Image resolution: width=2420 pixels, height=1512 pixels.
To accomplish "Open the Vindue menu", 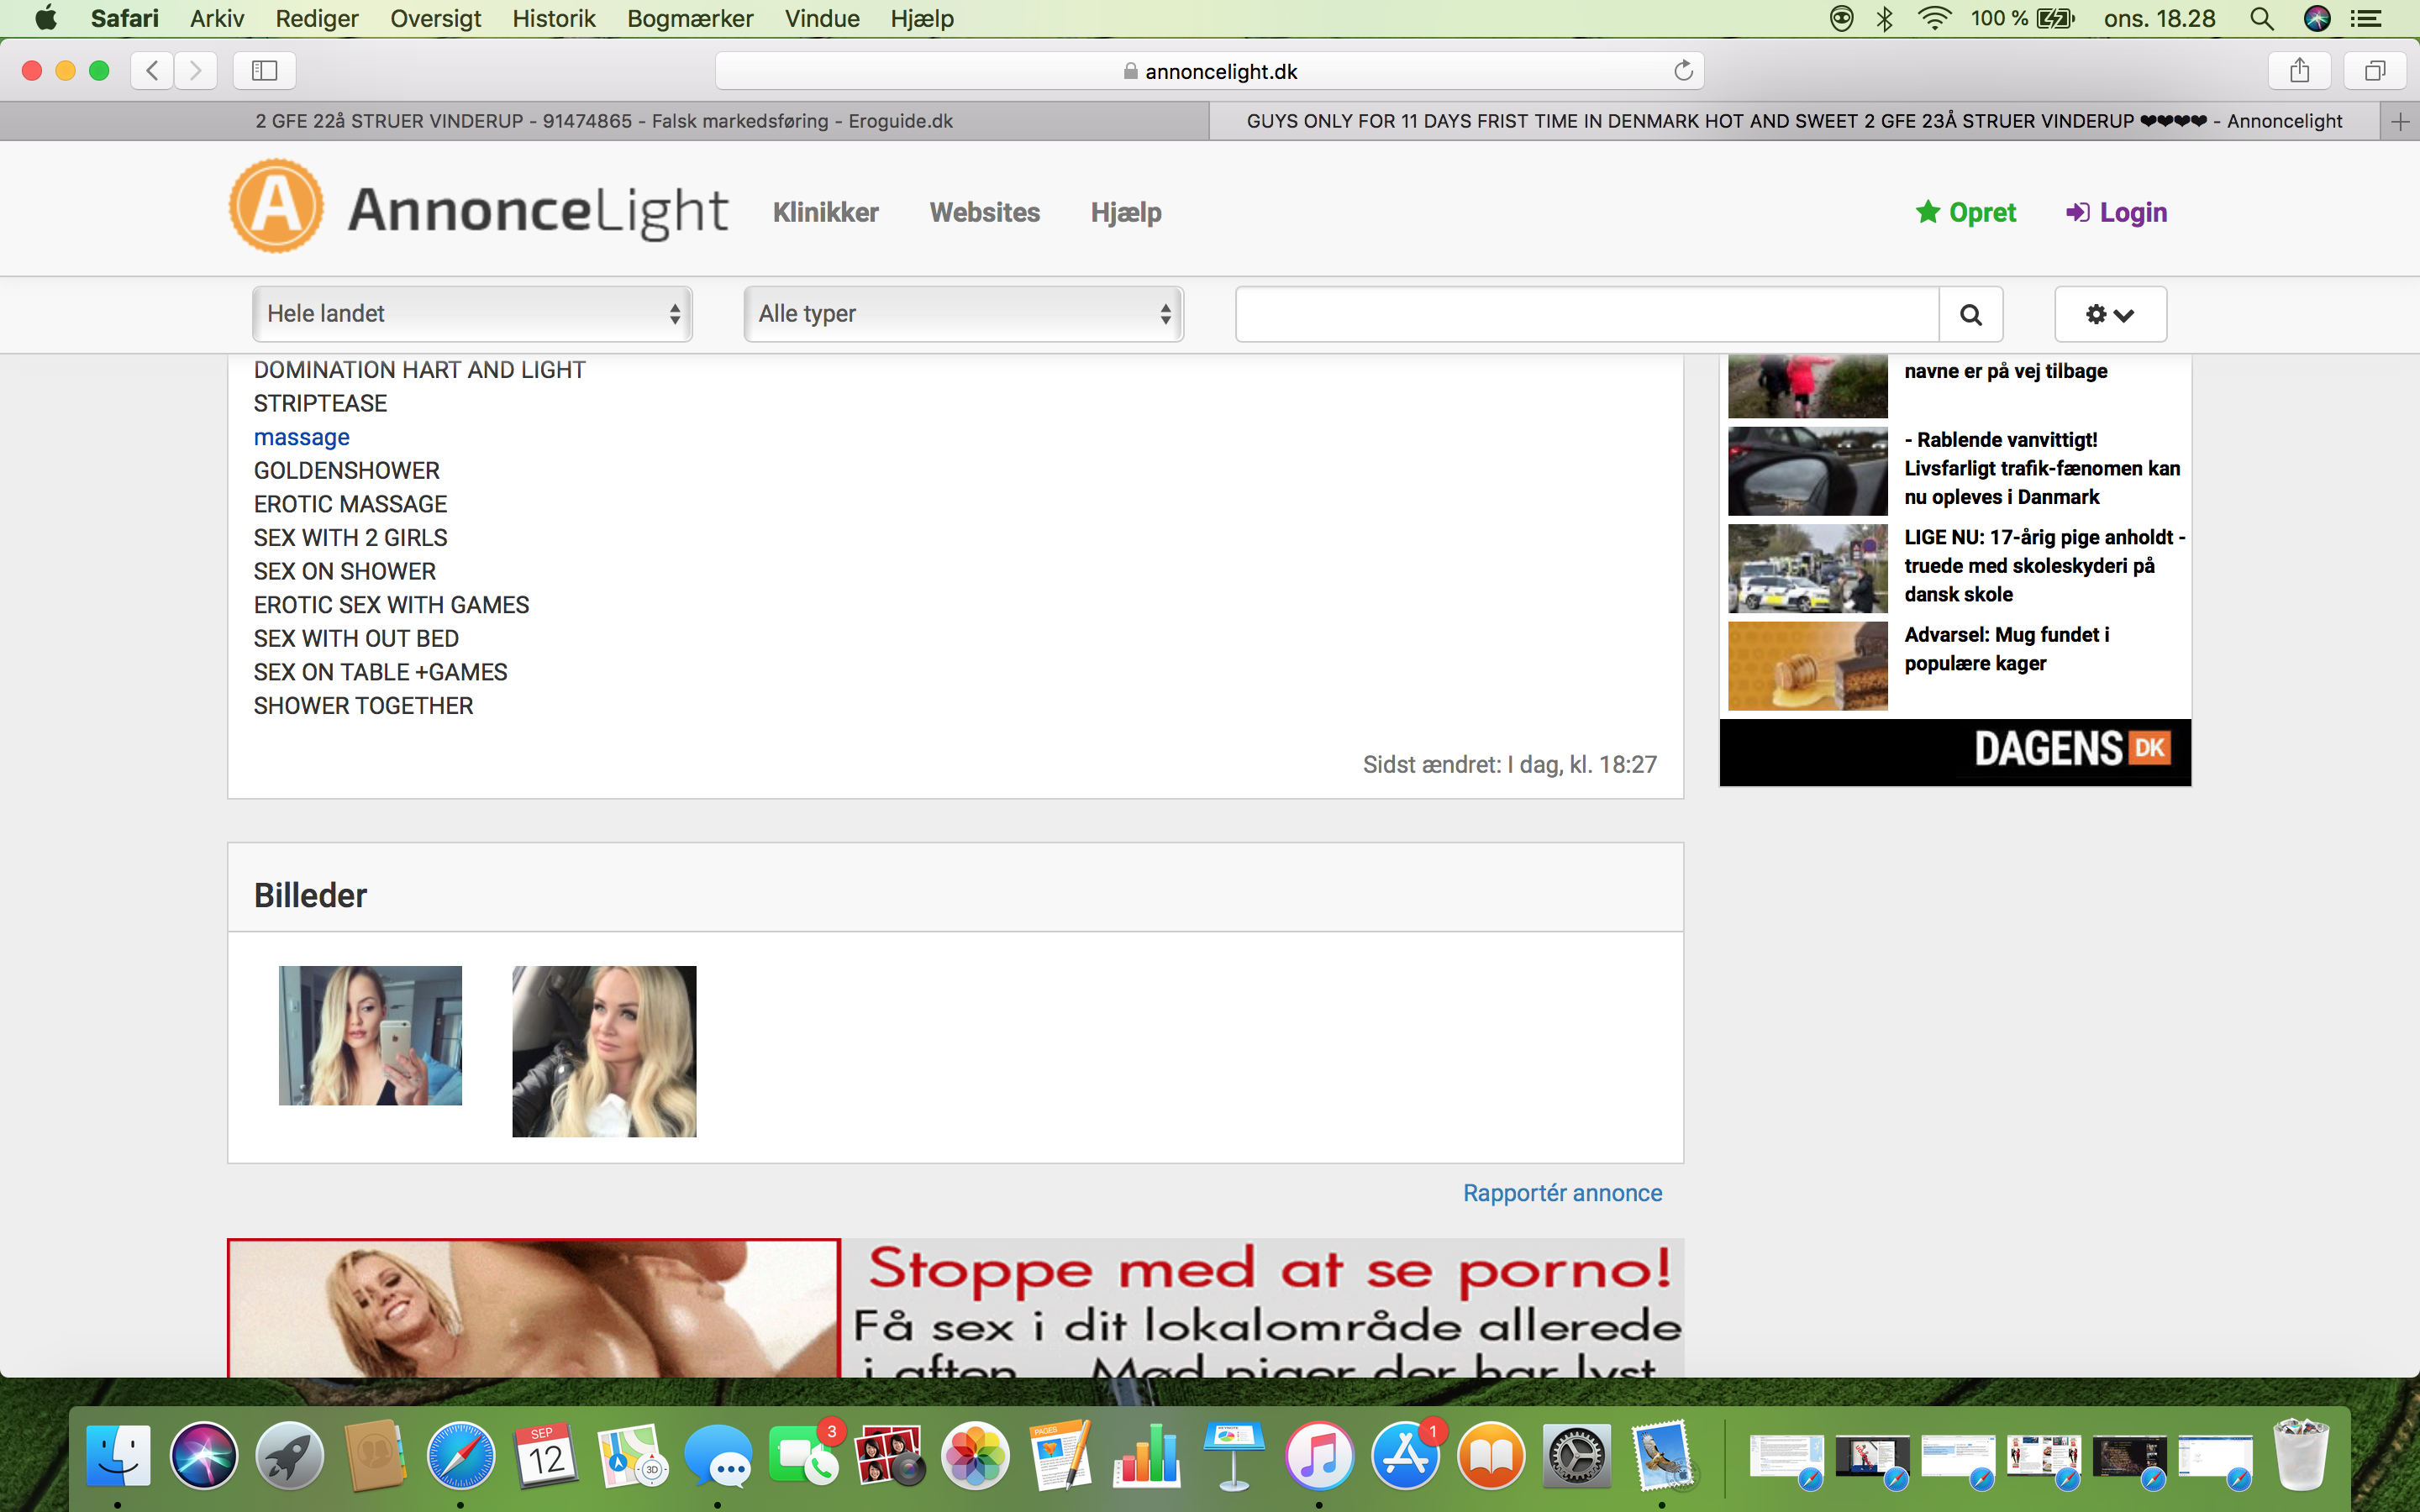I will (822, 18).
